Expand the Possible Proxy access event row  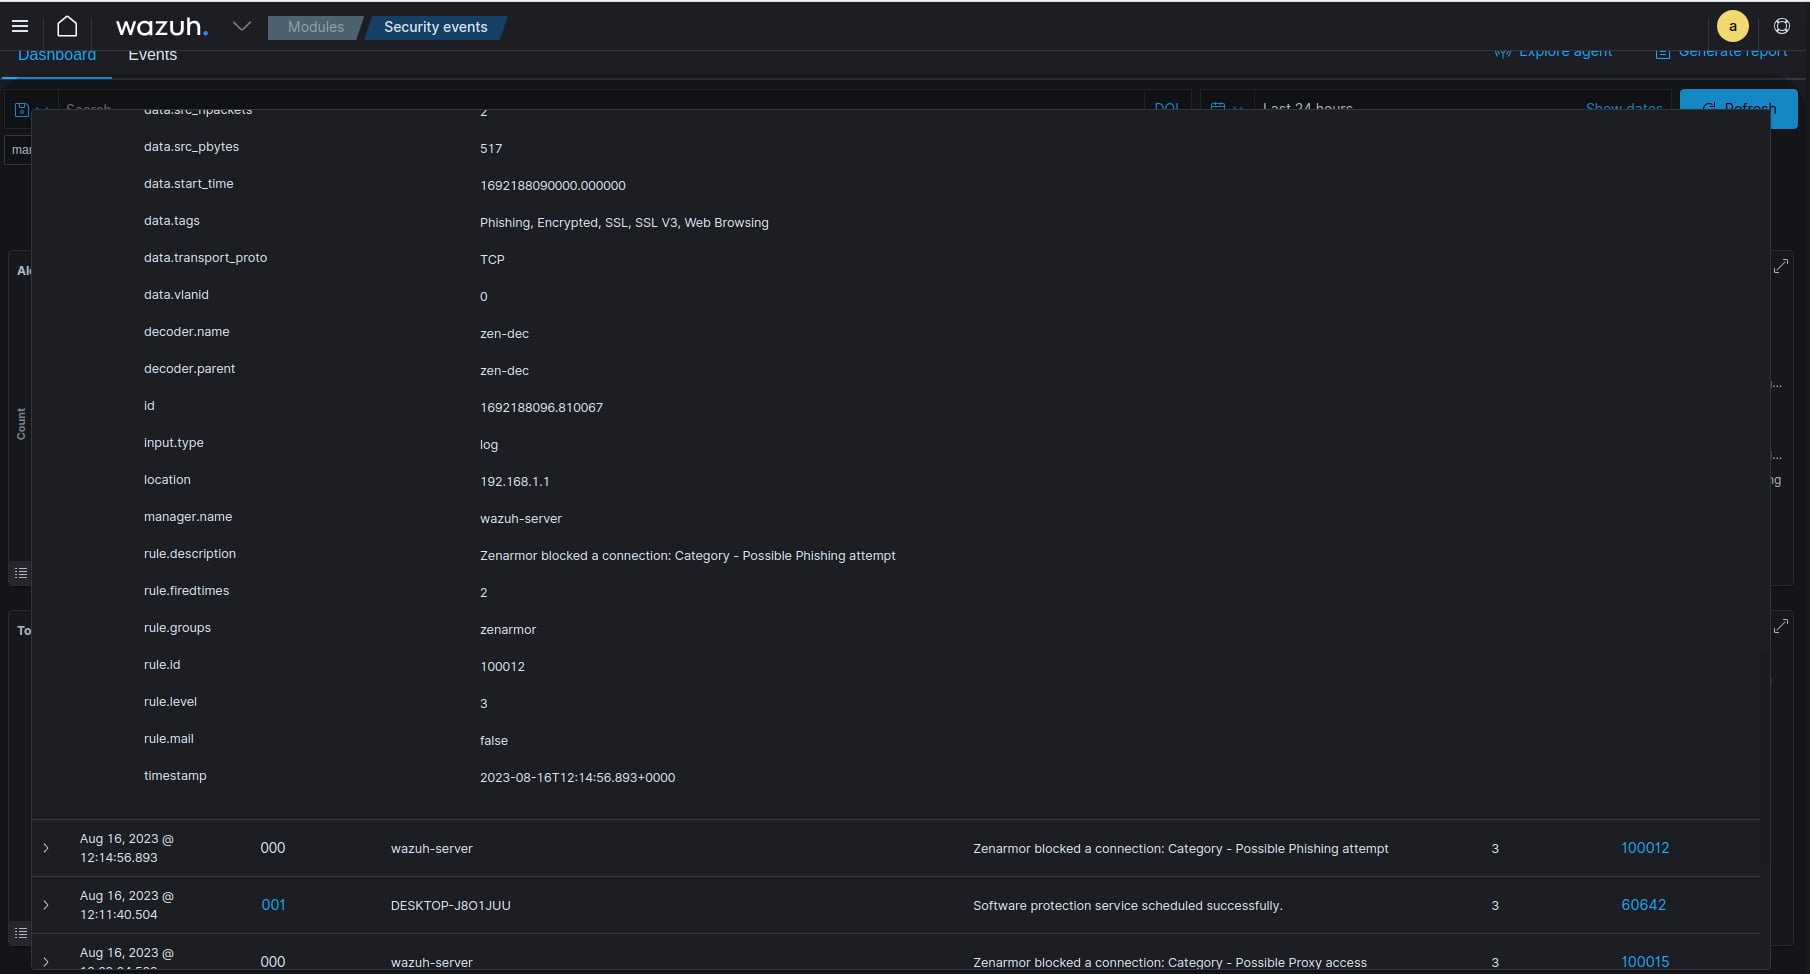tap(46, 961)
